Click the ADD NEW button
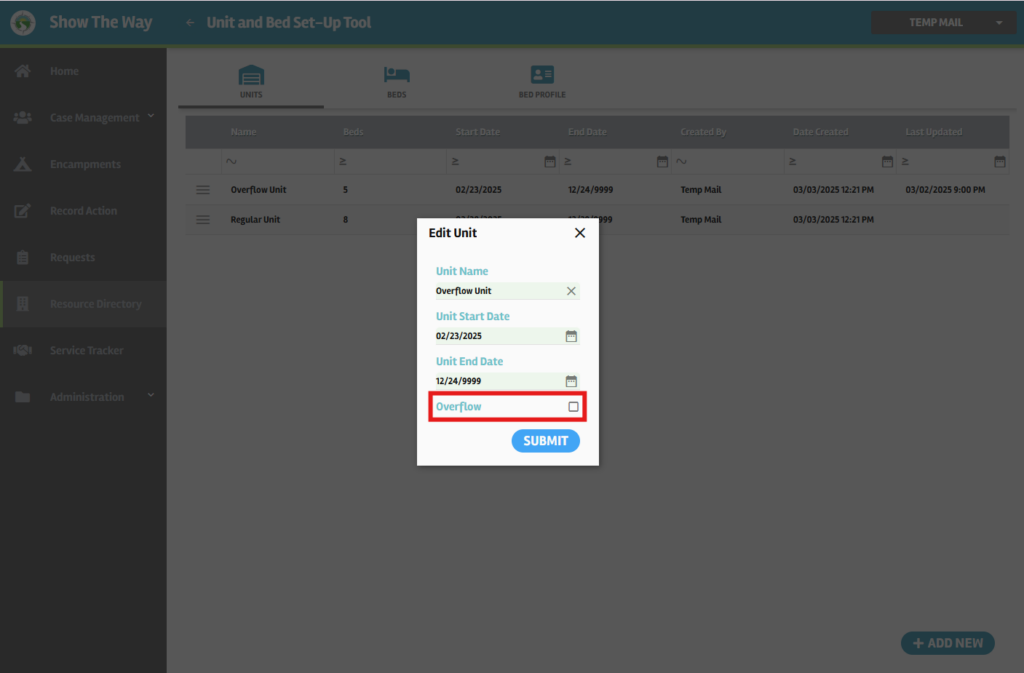The image size is (1024, 673). (947, 643)
